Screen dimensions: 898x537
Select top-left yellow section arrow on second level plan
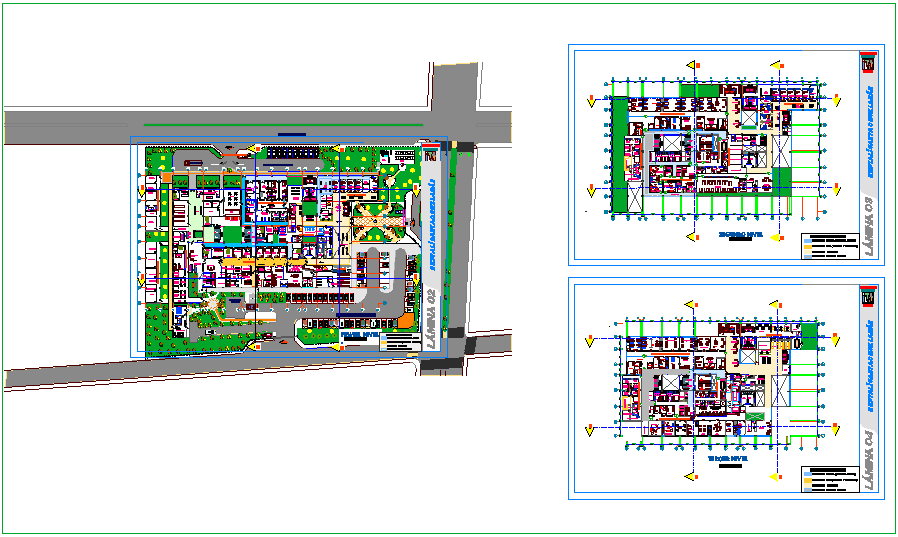tap(690, 65)
